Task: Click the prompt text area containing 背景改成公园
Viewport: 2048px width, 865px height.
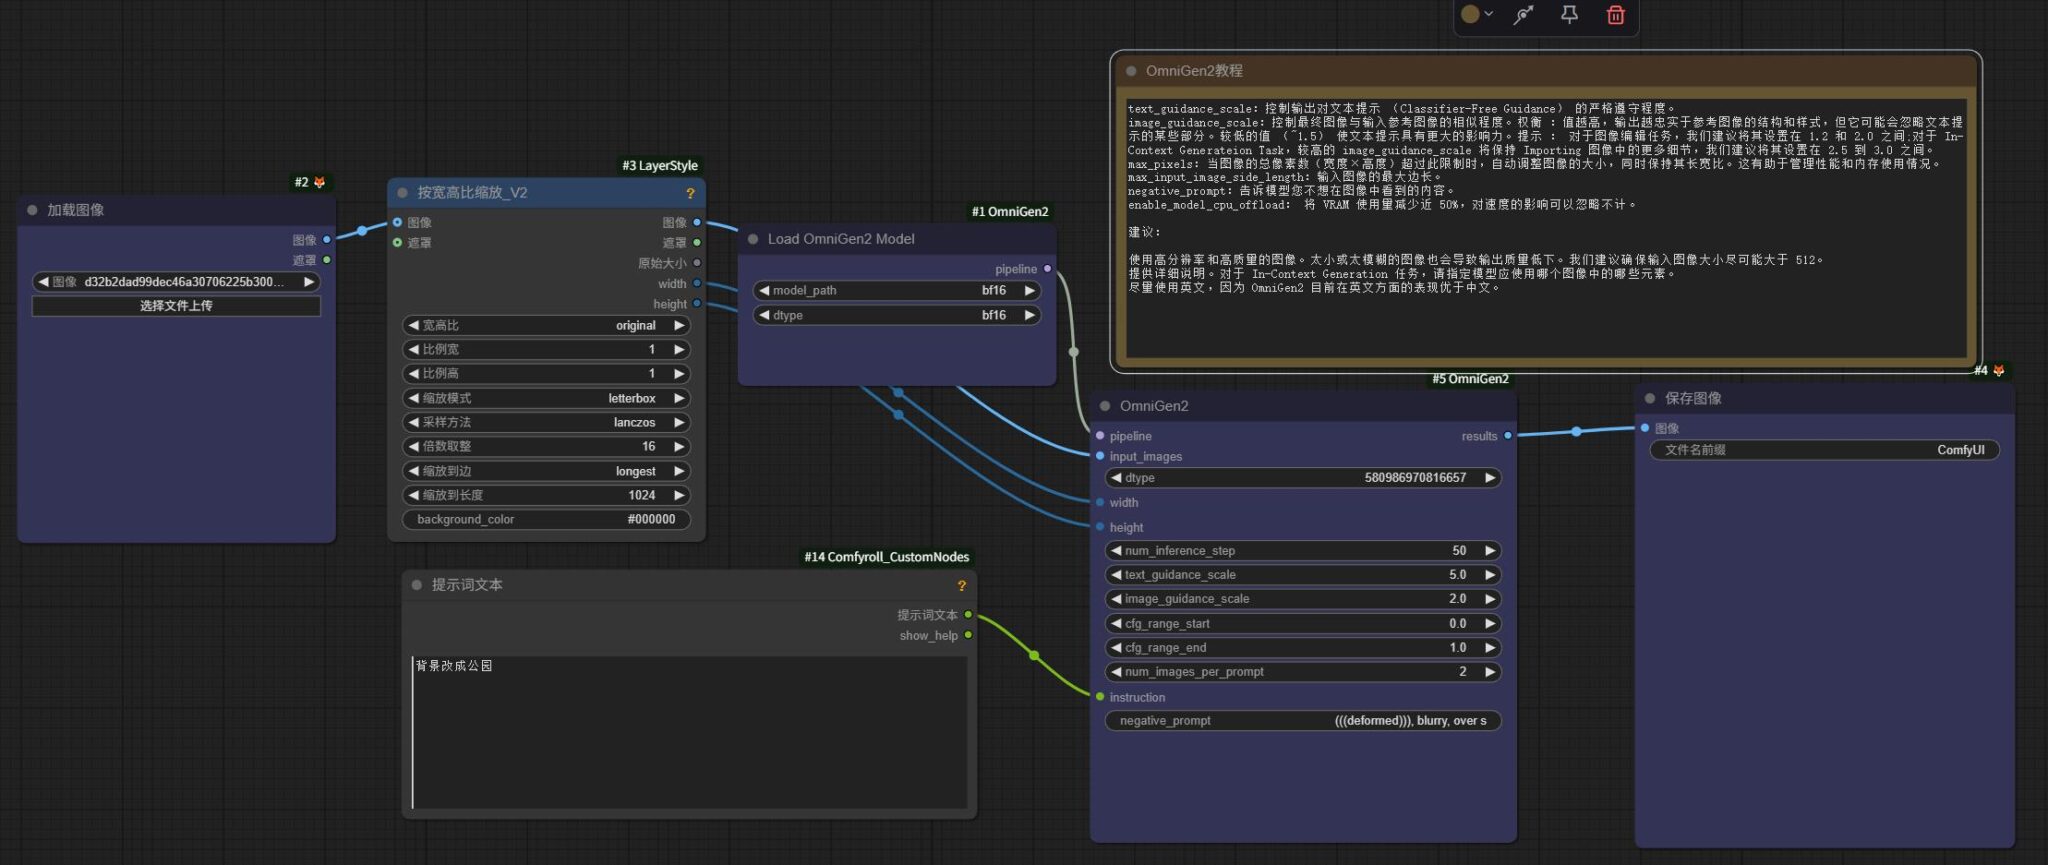Action: click(x=689, y=732)
